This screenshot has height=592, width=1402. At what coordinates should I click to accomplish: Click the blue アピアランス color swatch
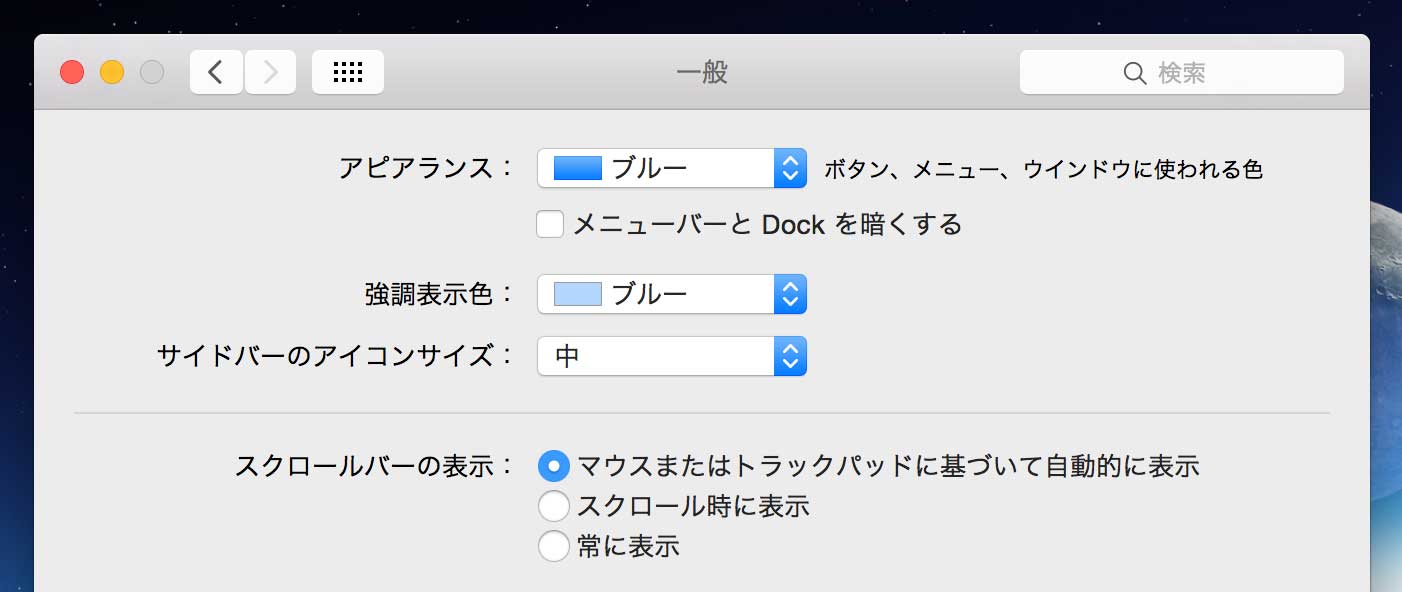pyautogui.click(x=577, y=168)
